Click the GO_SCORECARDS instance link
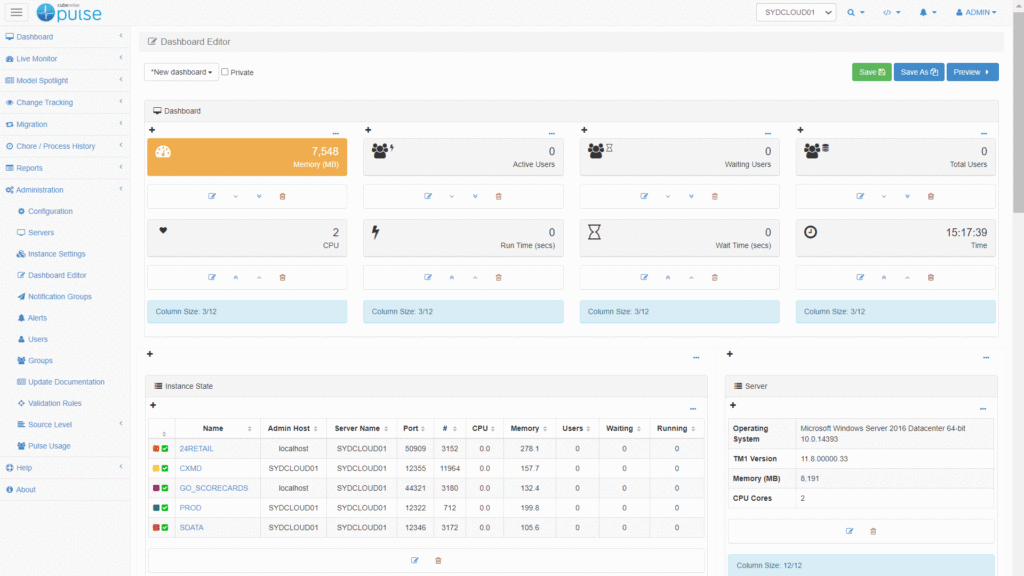The image size is (1024, 576). point(213,488)
